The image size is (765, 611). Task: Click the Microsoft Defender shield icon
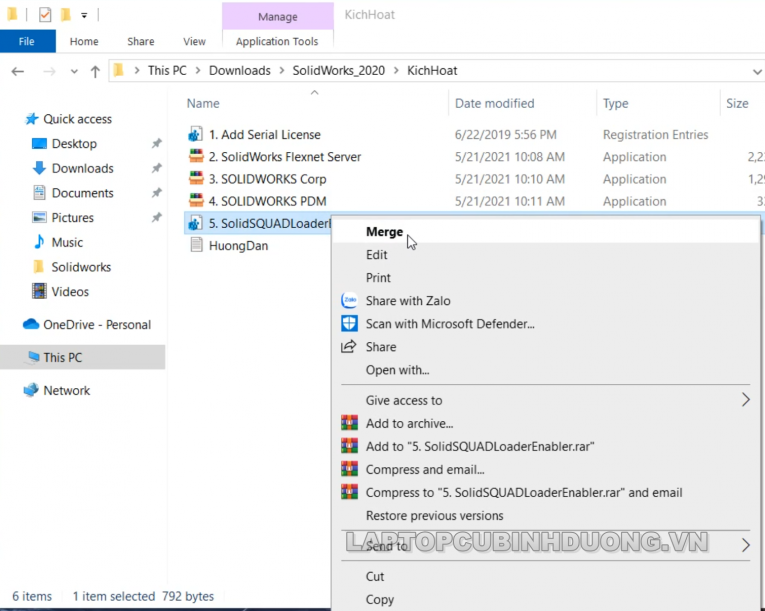[349, 323]
